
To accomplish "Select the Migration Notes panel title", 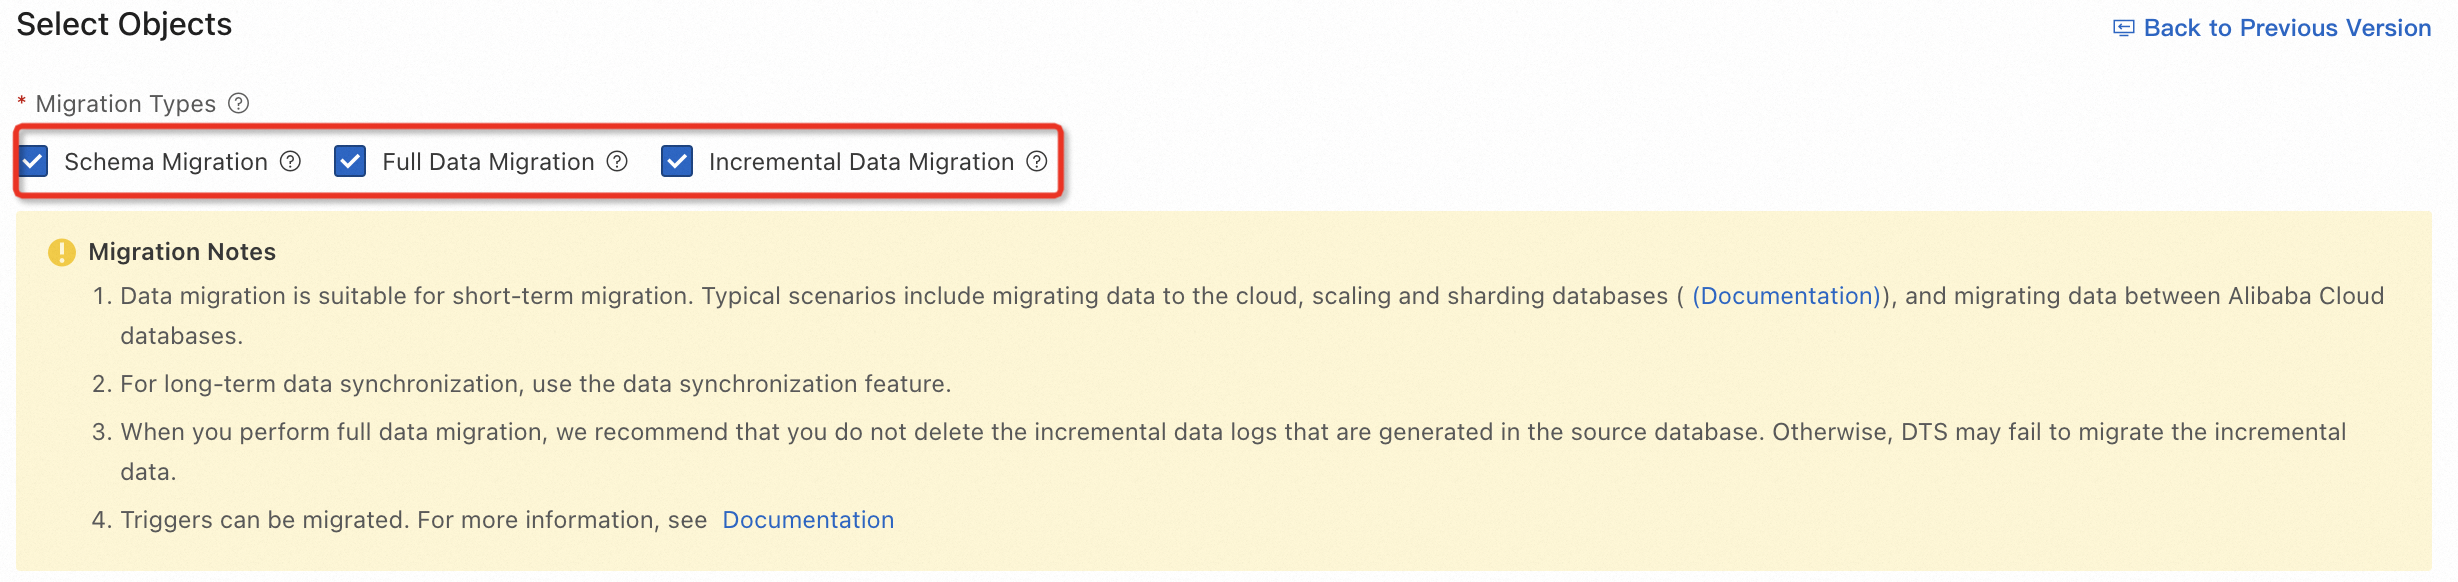I will 181,252.
